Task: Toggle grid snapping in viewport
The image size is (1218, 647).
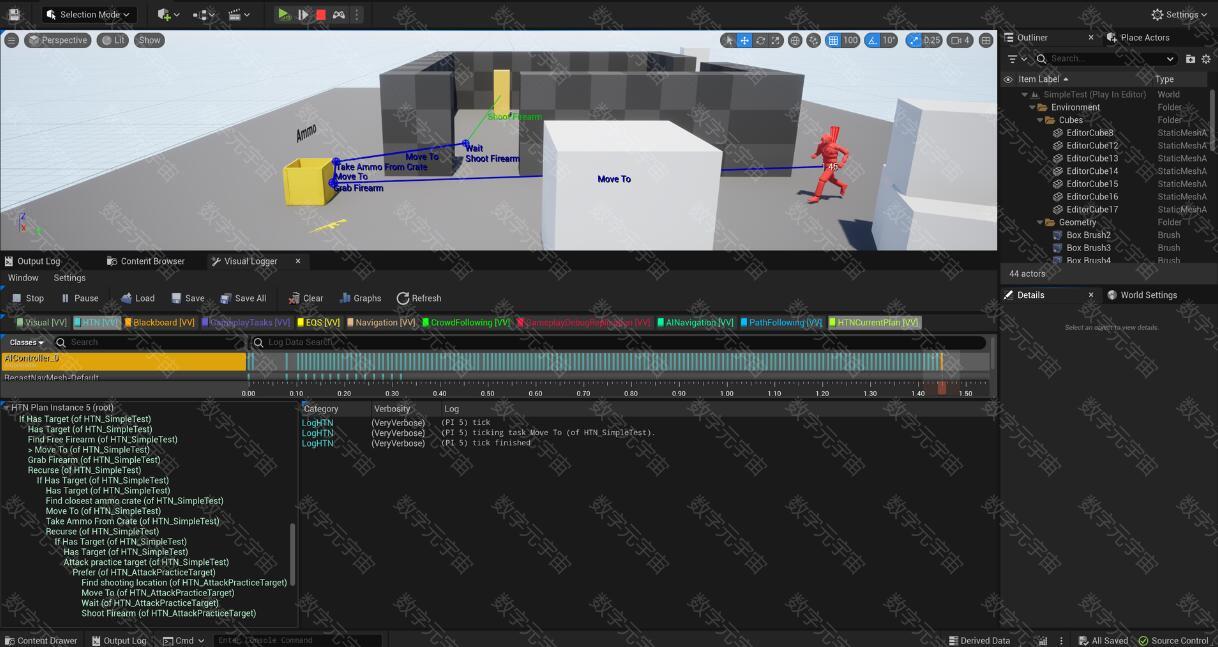Action: point(833,40)
